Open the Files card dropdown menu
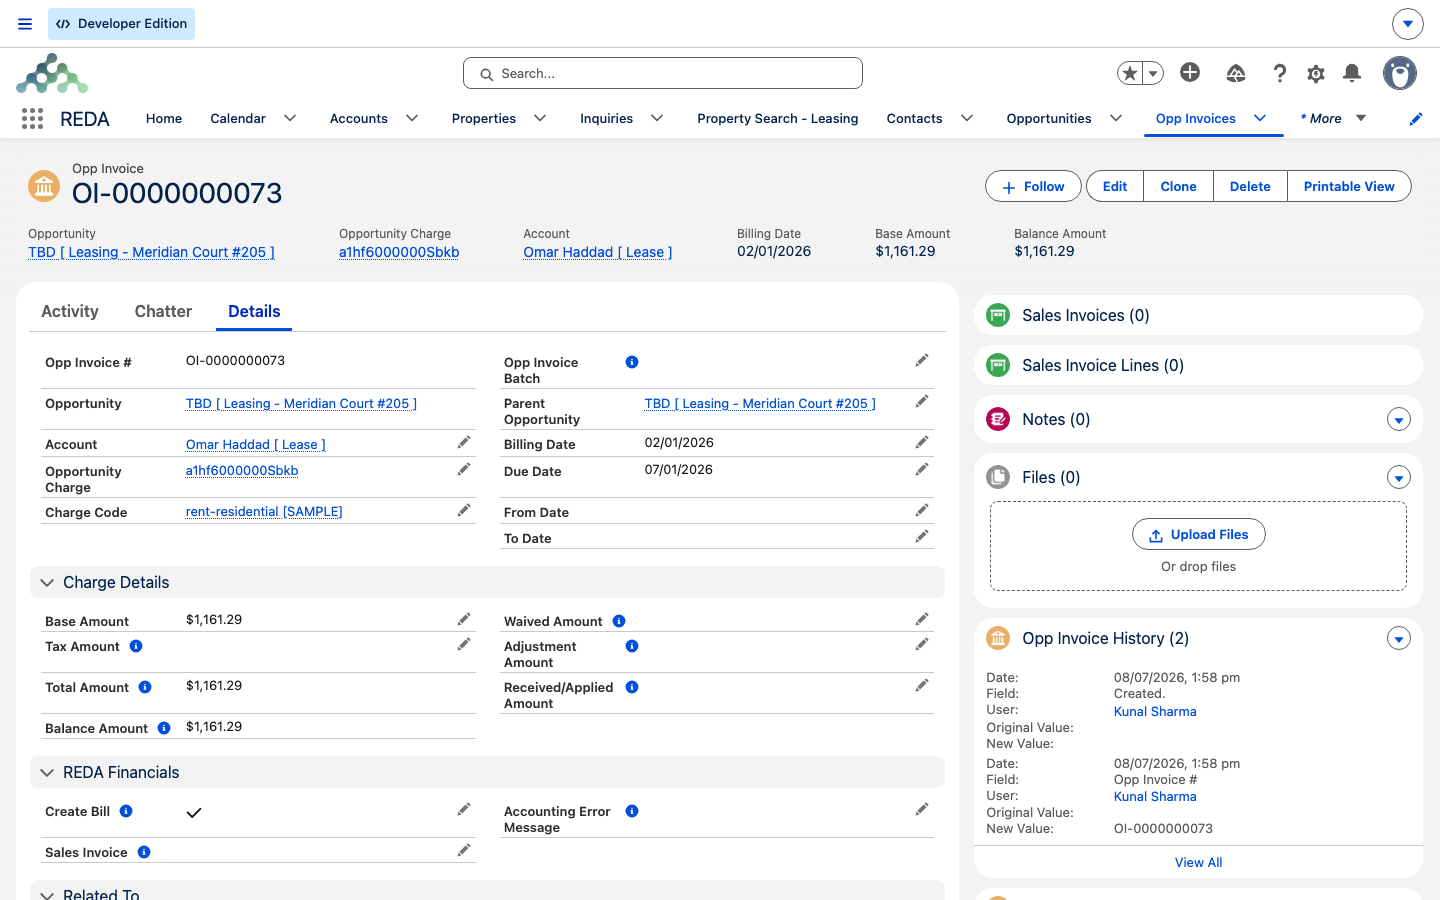Viewport: 1440px width, 900px height. coord(1399,478)
